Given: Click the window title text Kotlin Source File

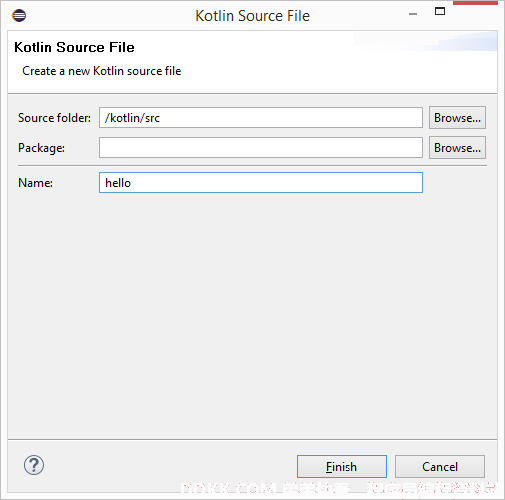Looking at the screenshot, I should tap(252, 16).
